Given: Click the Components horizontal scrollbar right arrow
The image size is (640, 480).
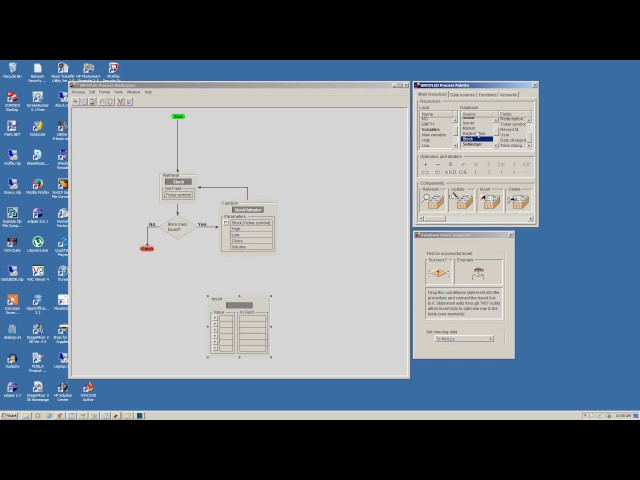Looking at the screenshot, I should 531,218.
